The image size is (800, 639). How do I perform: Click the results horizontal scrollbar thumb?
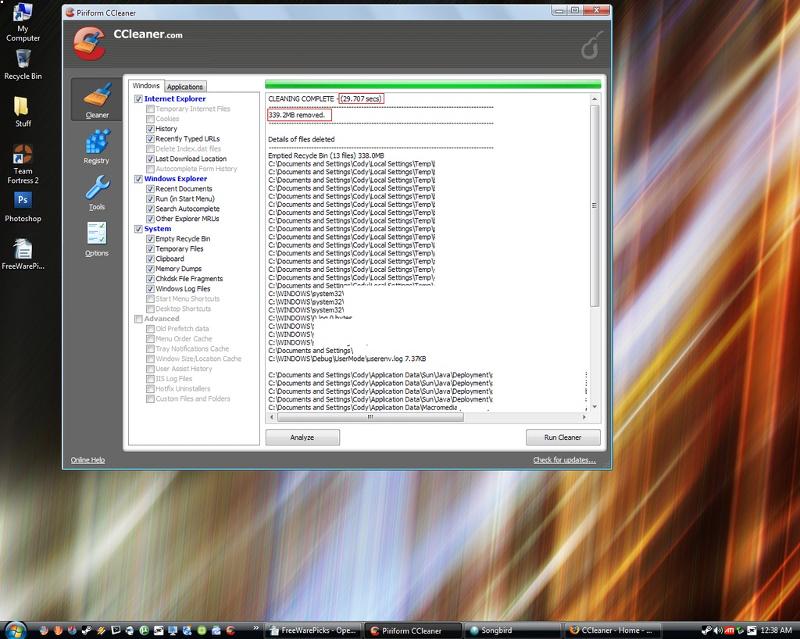[370, 417]
